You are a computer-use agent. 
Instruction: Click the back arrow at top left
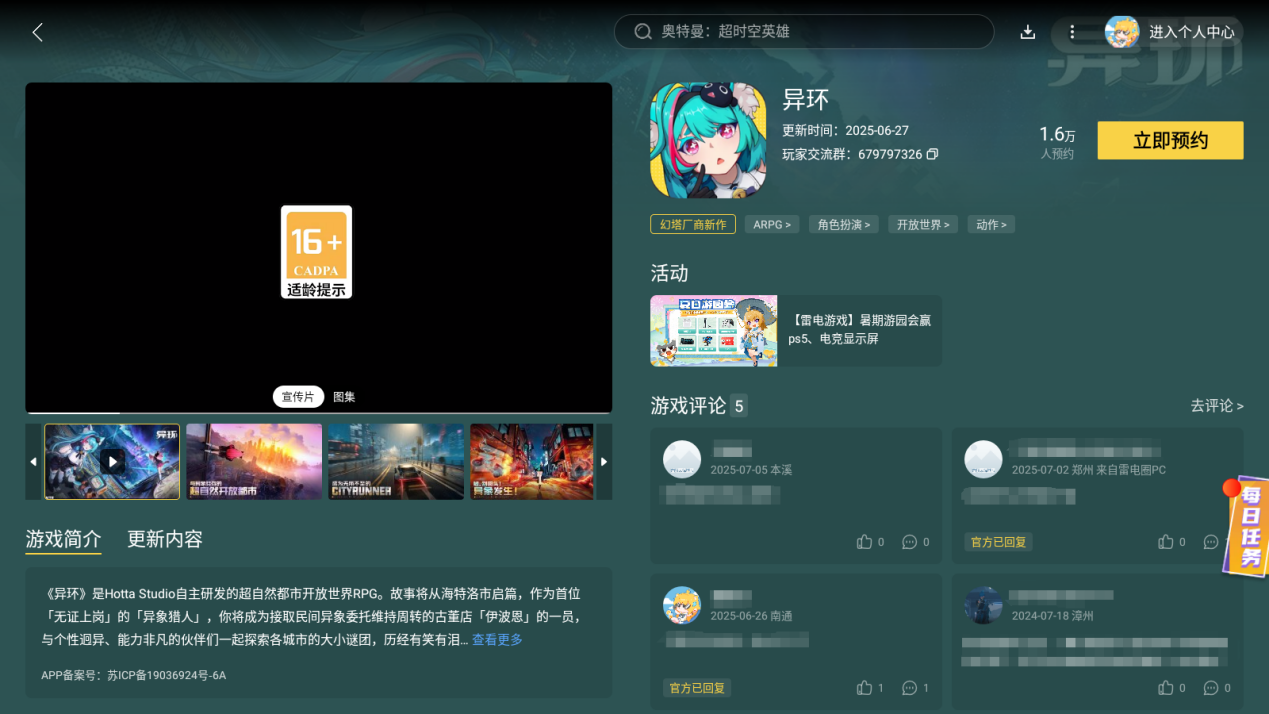coord(37,31)
